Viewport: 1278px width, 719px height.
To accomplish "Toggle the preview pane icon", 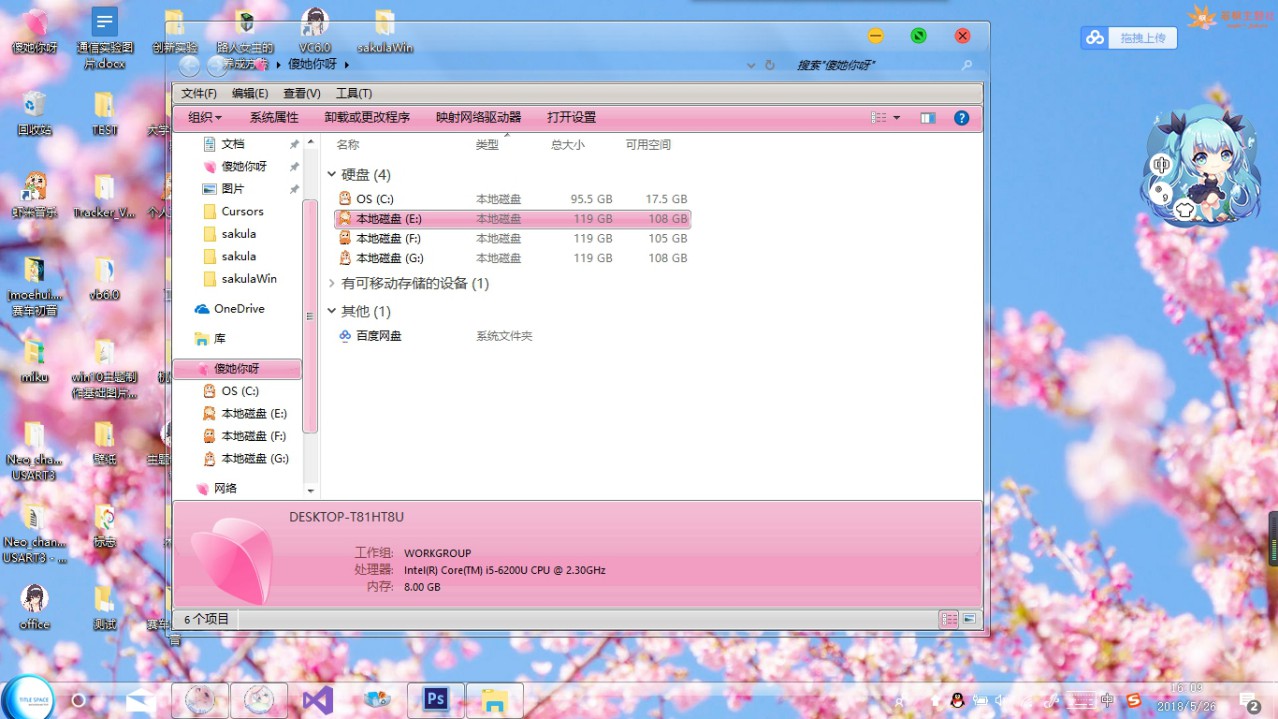I will pos(928,118).
